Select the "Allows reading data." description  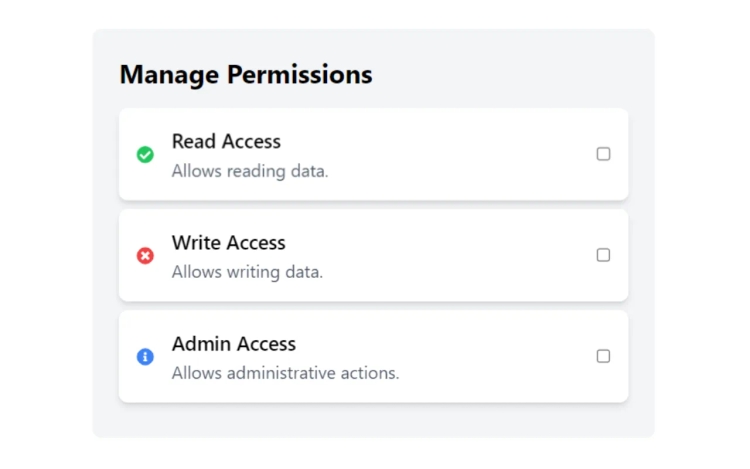250,171
